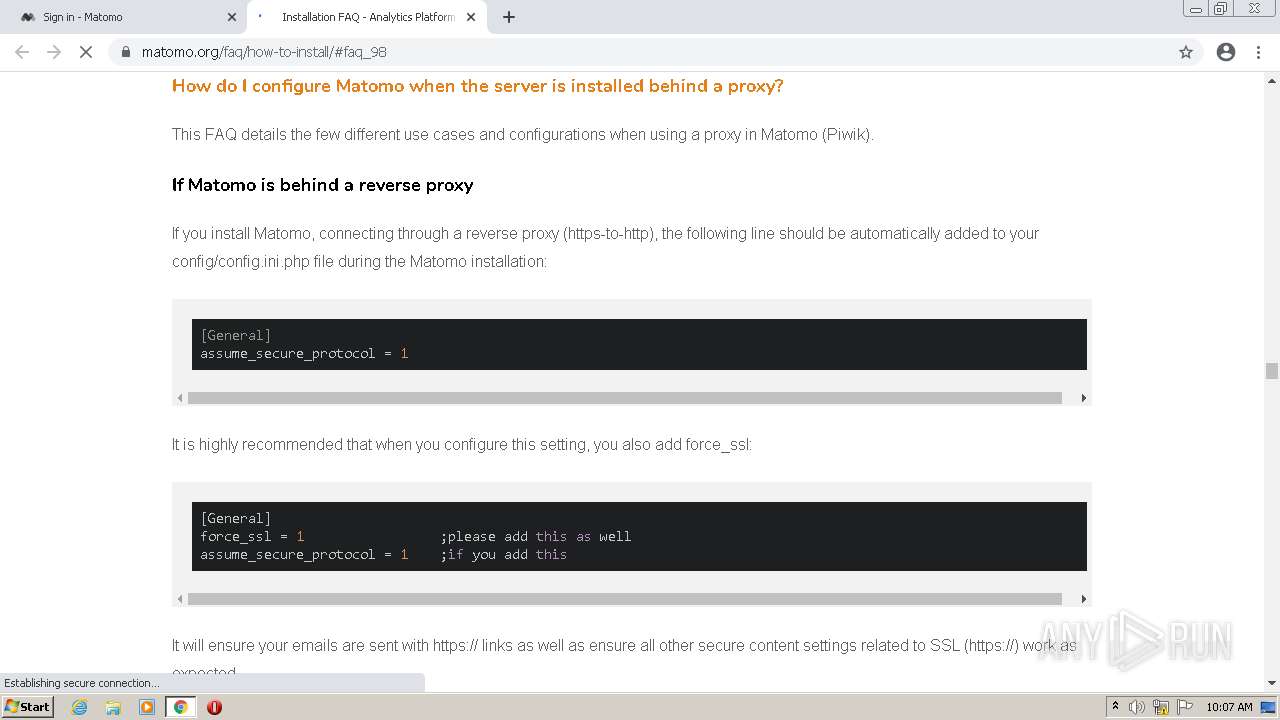Click the page scroll down arrow

[1272, 684]
